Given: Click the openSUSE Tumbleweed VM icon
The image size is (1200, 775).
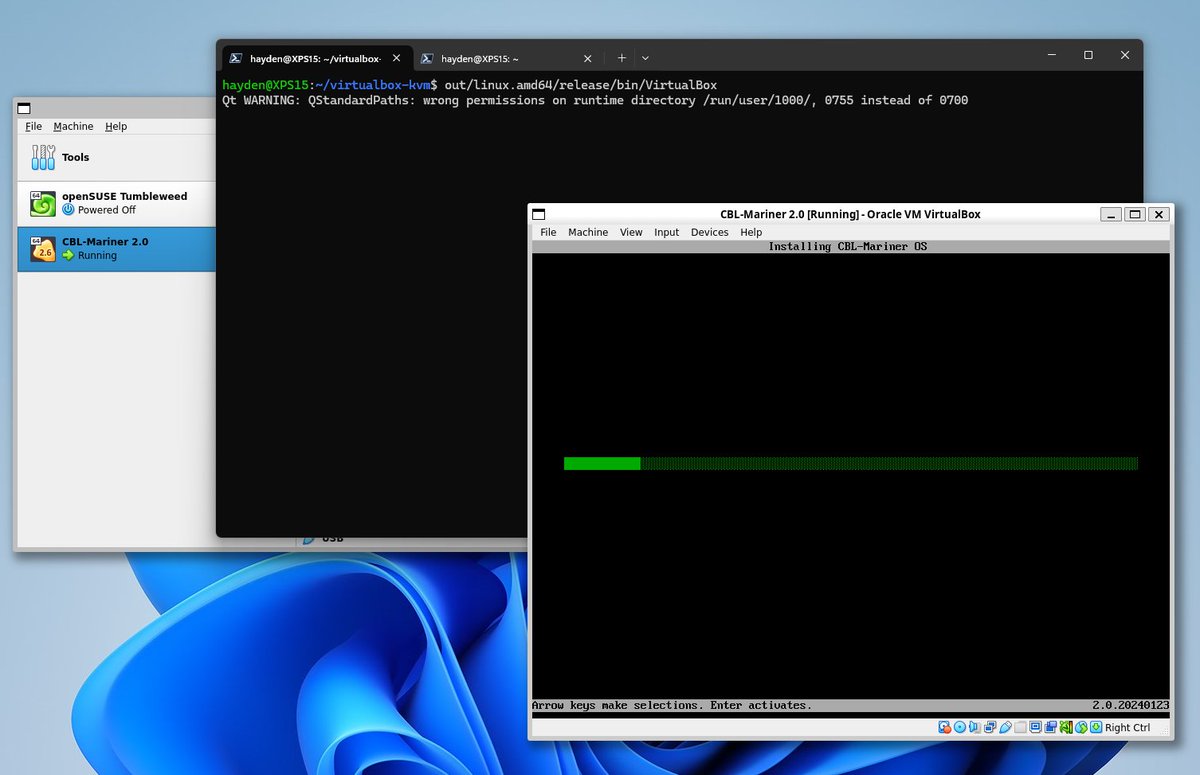Looking at the screenshot, I should click(x=42, y=203).
